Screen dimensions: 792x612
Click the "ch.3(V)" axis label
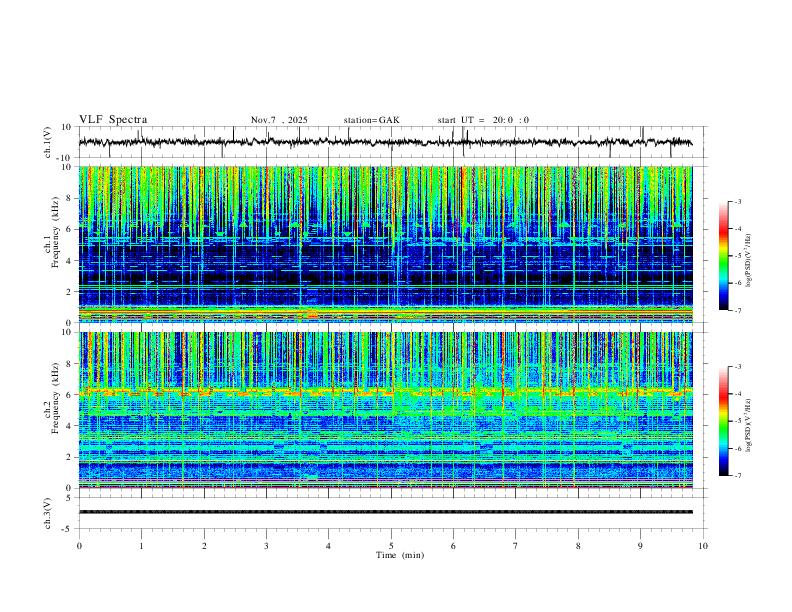tap(48, 513)
